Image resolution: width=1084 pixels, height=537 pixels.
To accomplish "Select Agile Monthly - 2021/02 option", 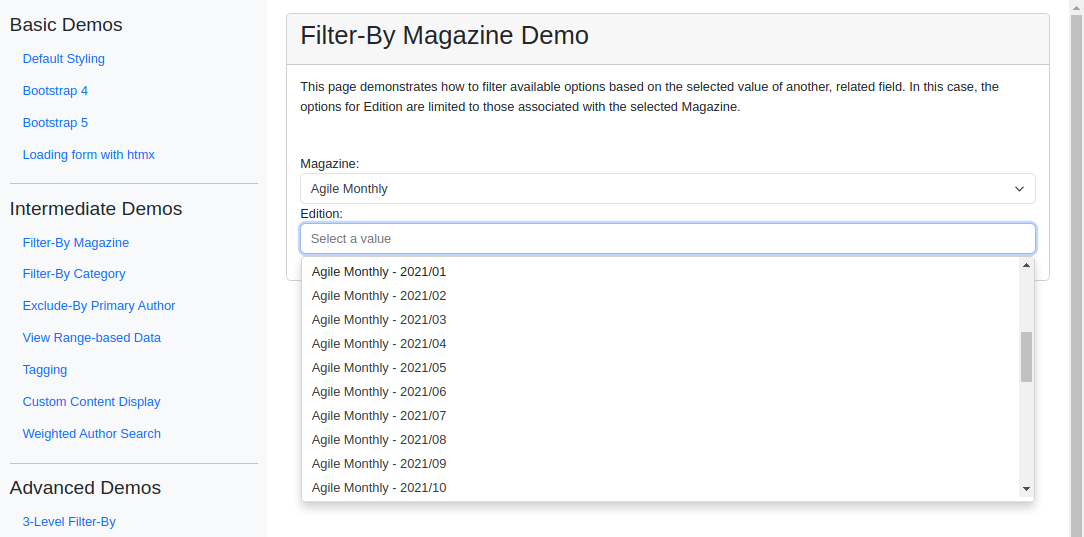I will pos(661,296).
